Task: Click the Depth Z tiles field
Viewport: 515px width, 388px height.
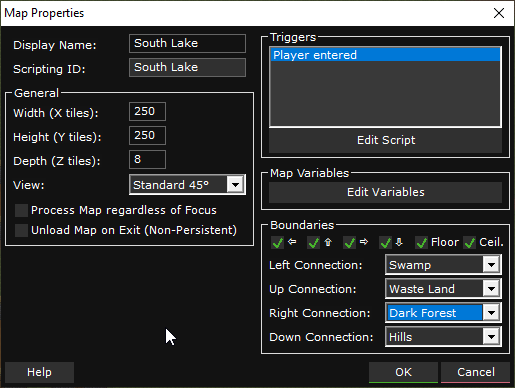Action: [147, 159]
